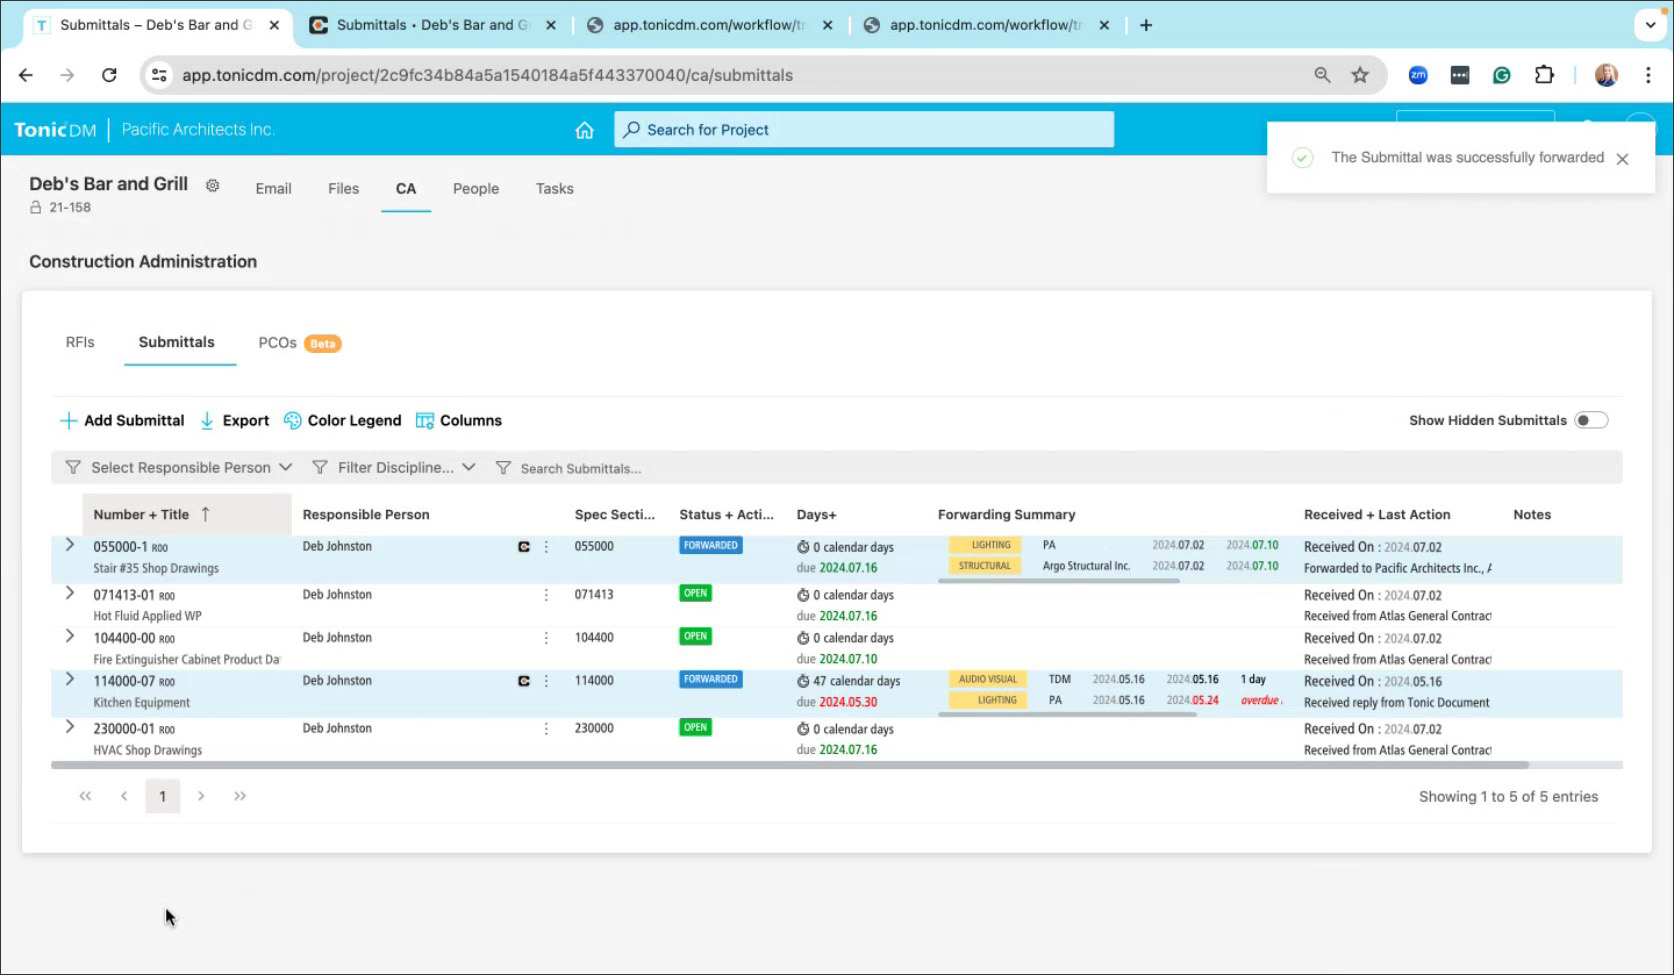Click the TonicDM logo
Image resolution: width=1674 pixels, height=975 pixels.
[55, 130]
